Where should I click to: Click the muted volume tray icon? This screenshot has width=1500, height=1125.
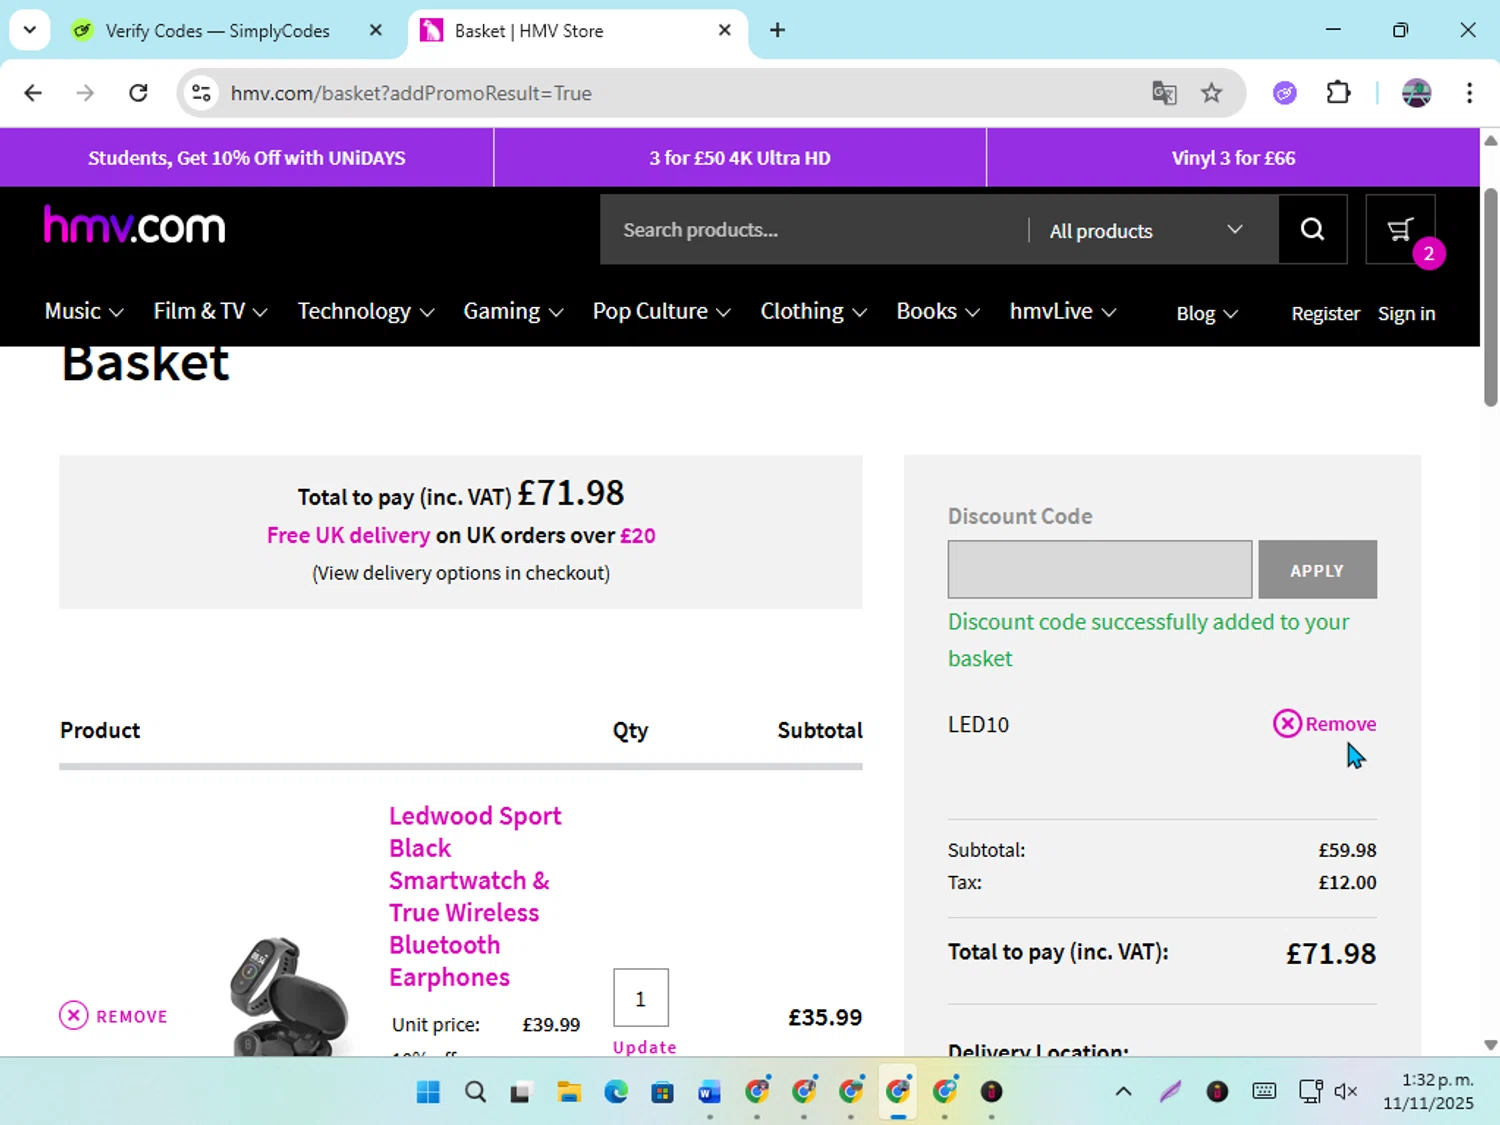tap(1346, 1091)
